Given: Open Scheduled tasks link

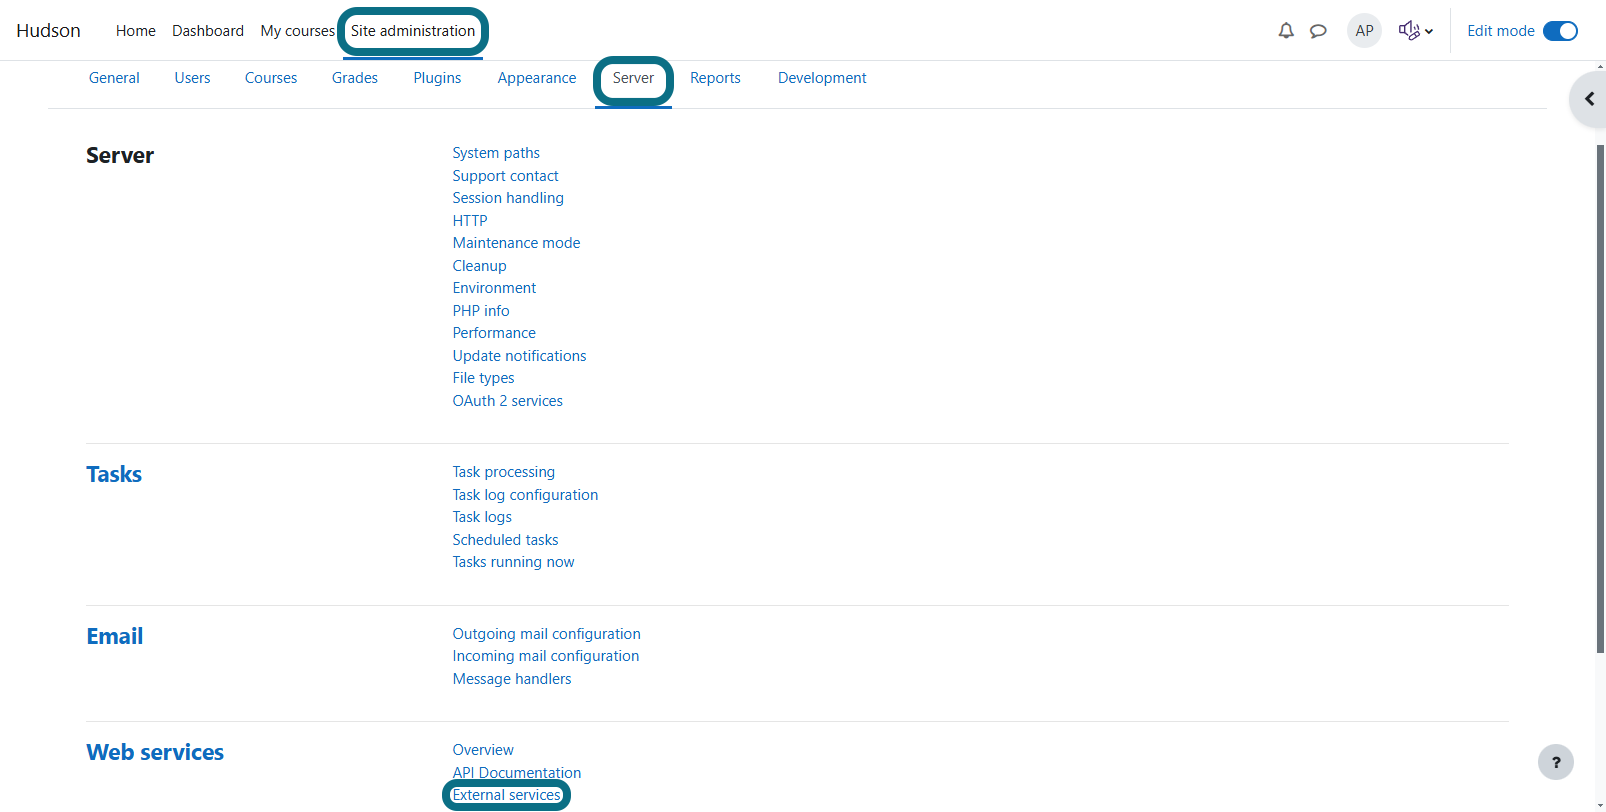Looking at the screenshot, I should point(505,540).
